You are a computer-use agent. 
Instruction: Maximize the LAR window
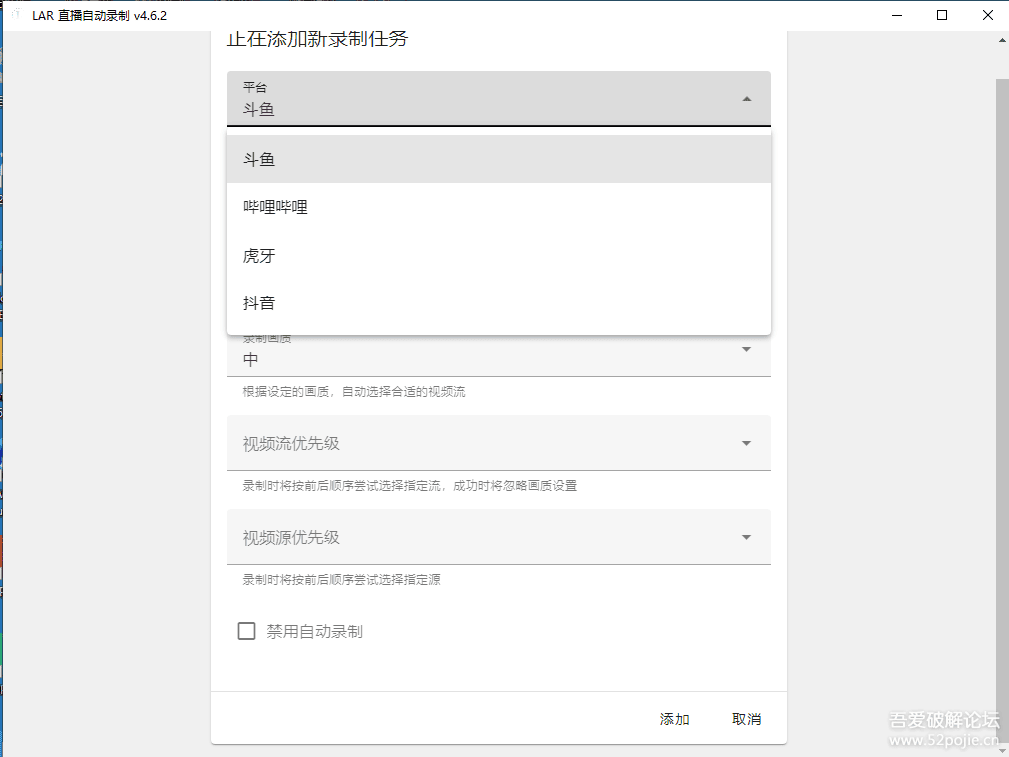tap(942, 15)
